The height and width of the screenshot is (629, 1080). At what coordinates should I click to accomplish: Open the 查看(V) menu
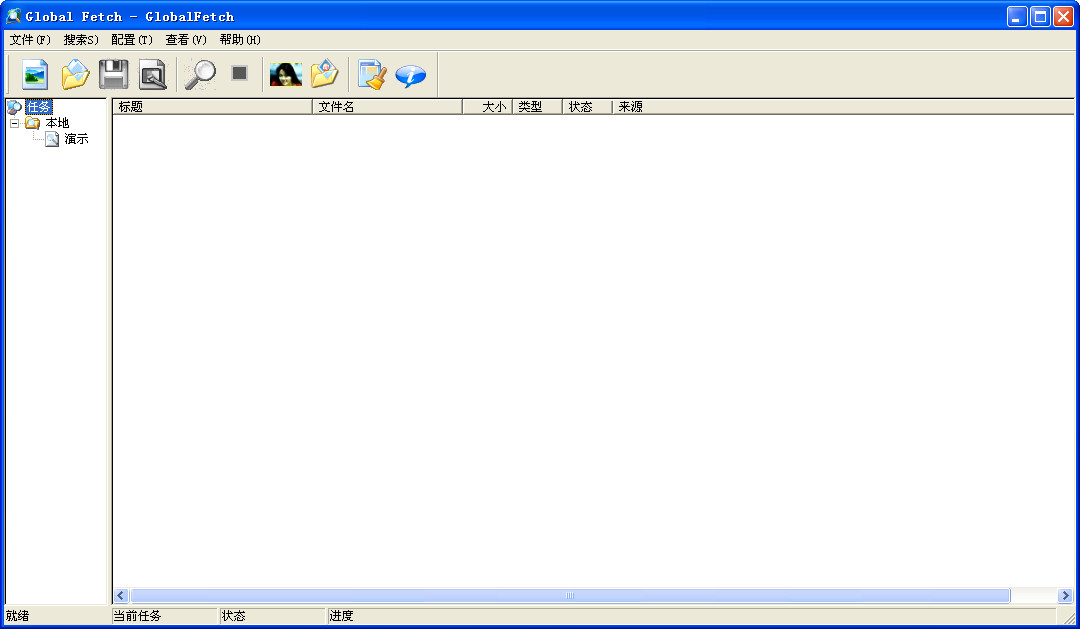pos(185,40)
